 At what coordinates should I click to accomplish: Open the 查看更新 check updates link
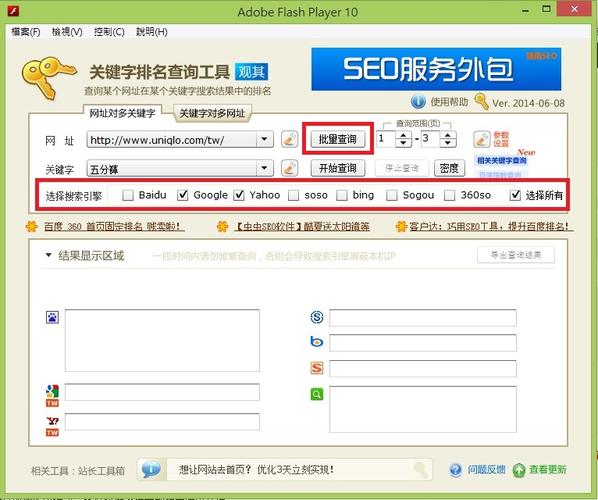548,470
